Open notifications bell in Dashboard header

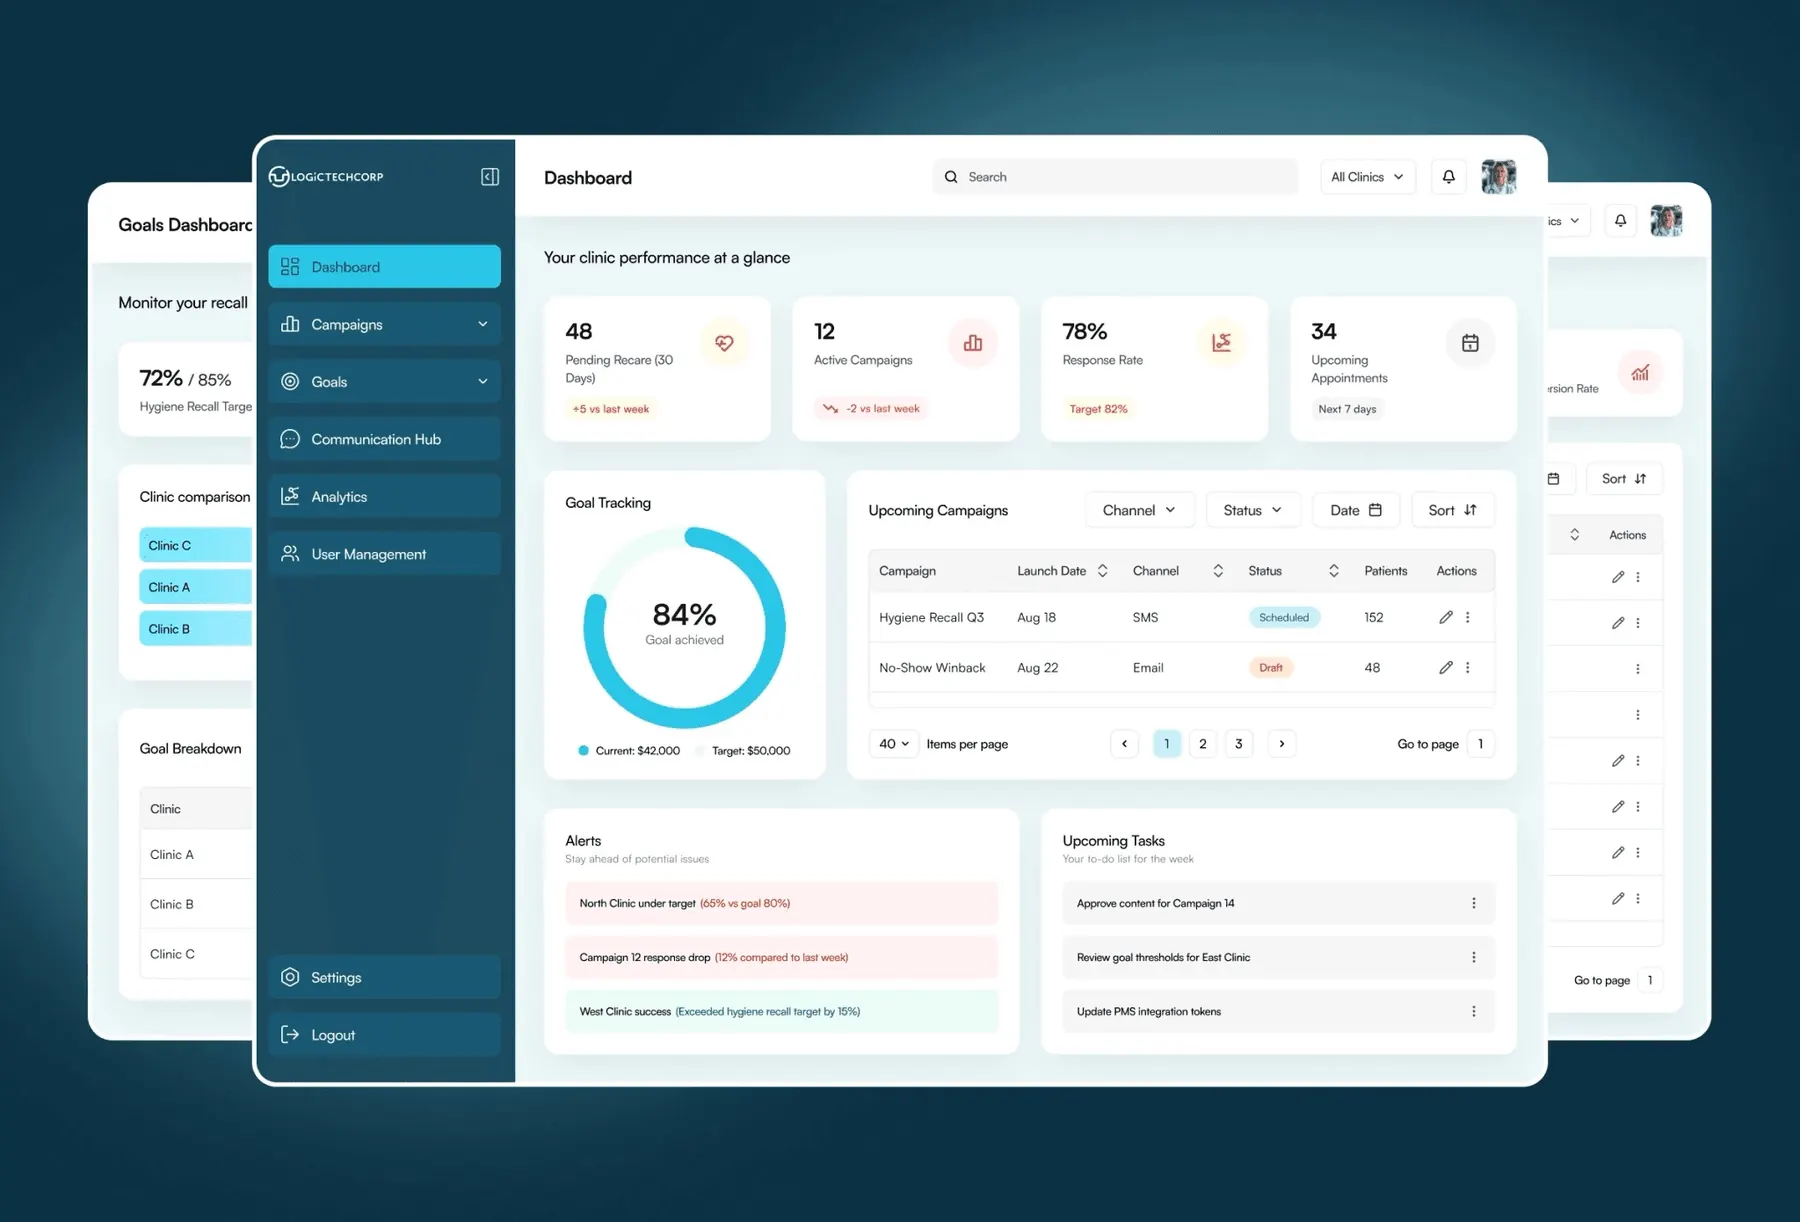click(x=1448, y=177)
